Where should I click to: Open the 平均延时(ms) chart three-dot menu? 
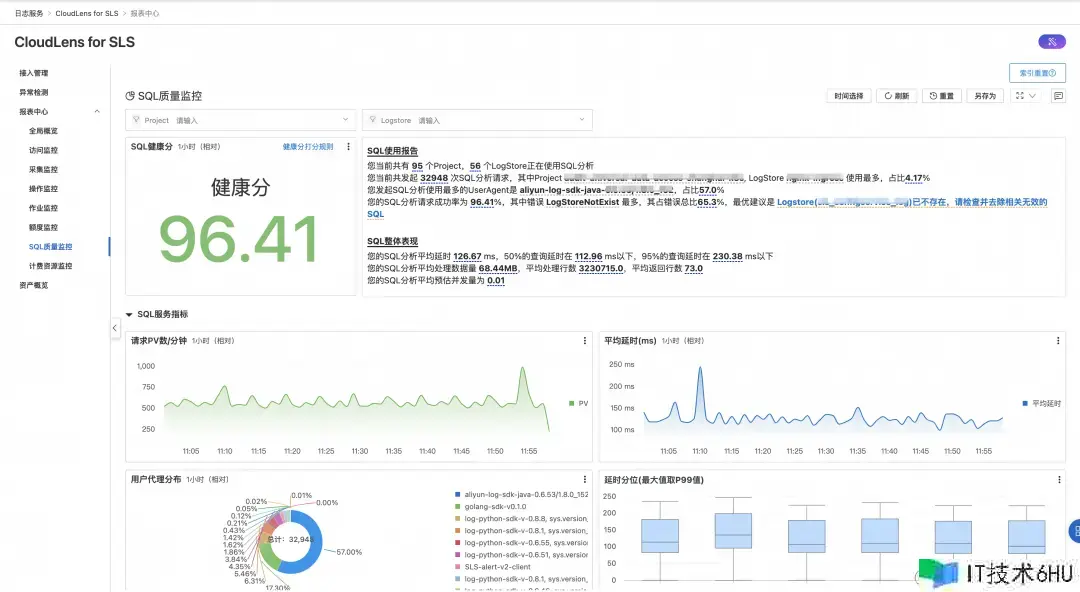click(x=1058, y=341)
